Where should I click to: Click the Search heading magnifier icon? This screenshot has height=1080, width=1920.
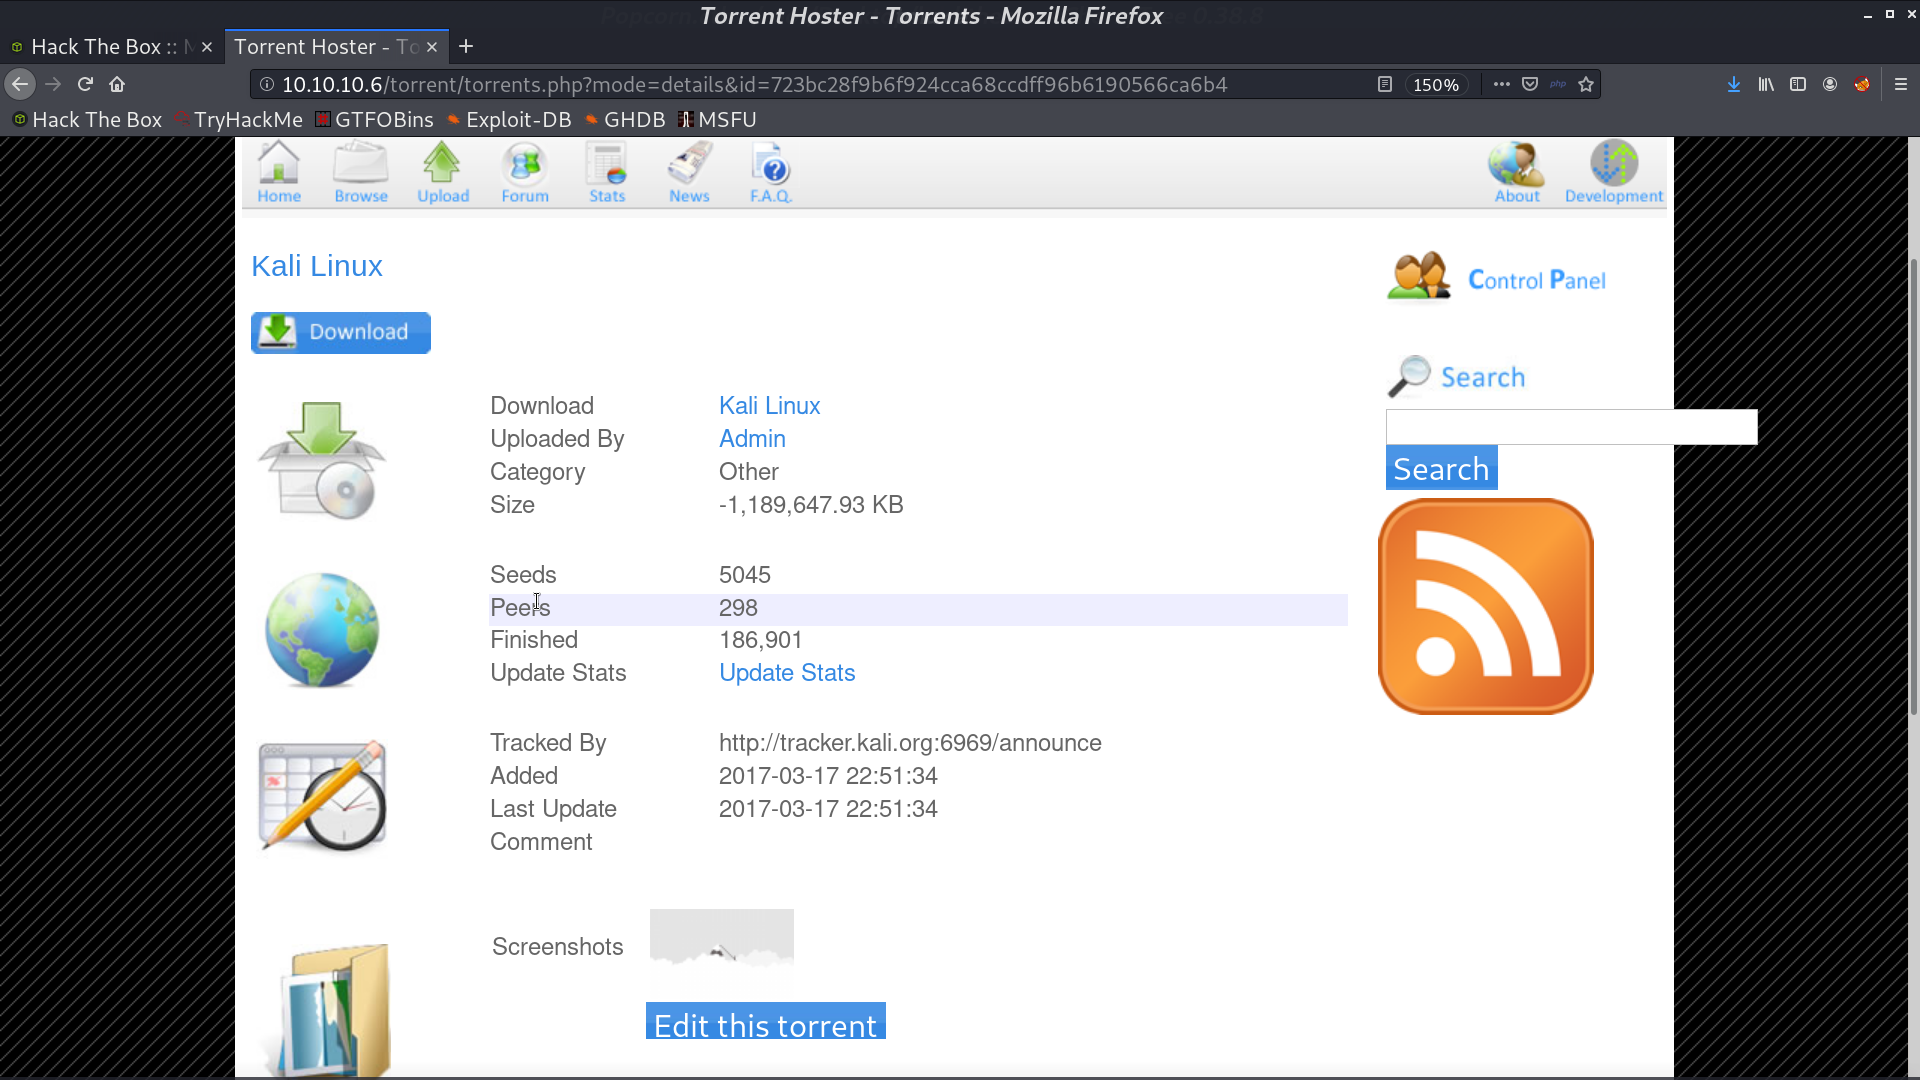(1408, 377)
